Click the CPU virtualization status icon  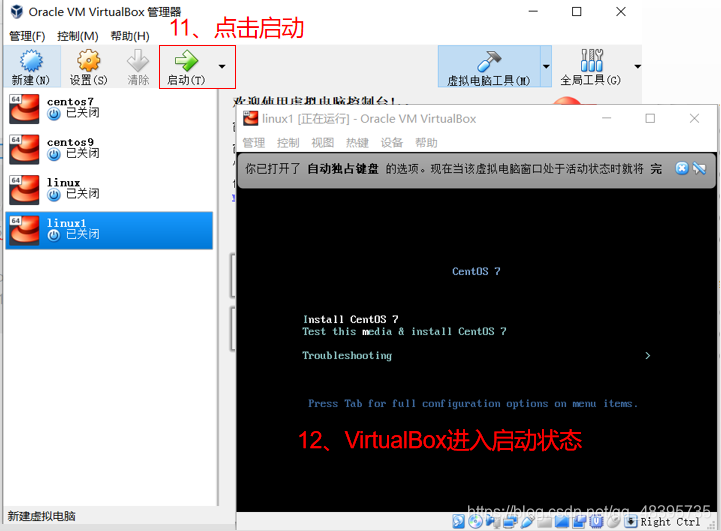(596, 521)
